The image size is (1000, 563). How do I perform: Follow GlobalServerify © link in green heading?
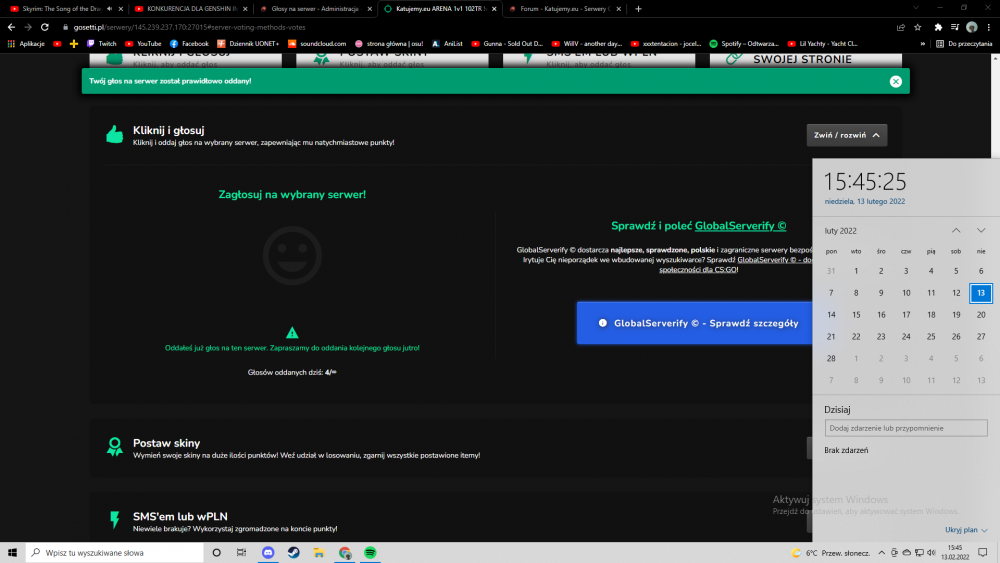(740, 226)
